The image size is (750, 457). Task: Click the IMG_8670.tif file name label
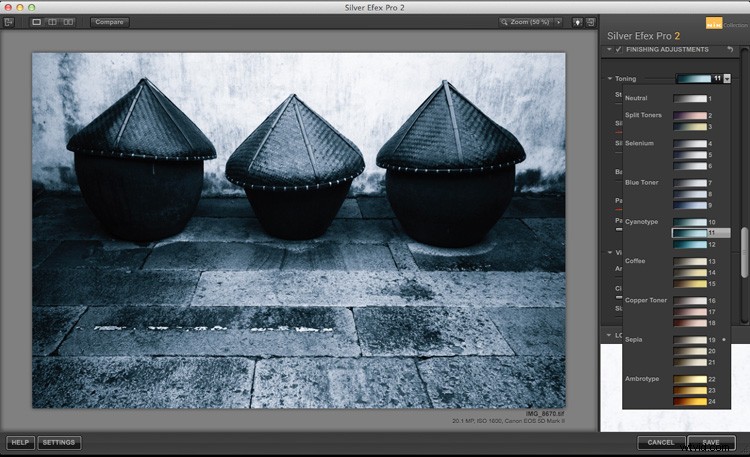point(545,414)
